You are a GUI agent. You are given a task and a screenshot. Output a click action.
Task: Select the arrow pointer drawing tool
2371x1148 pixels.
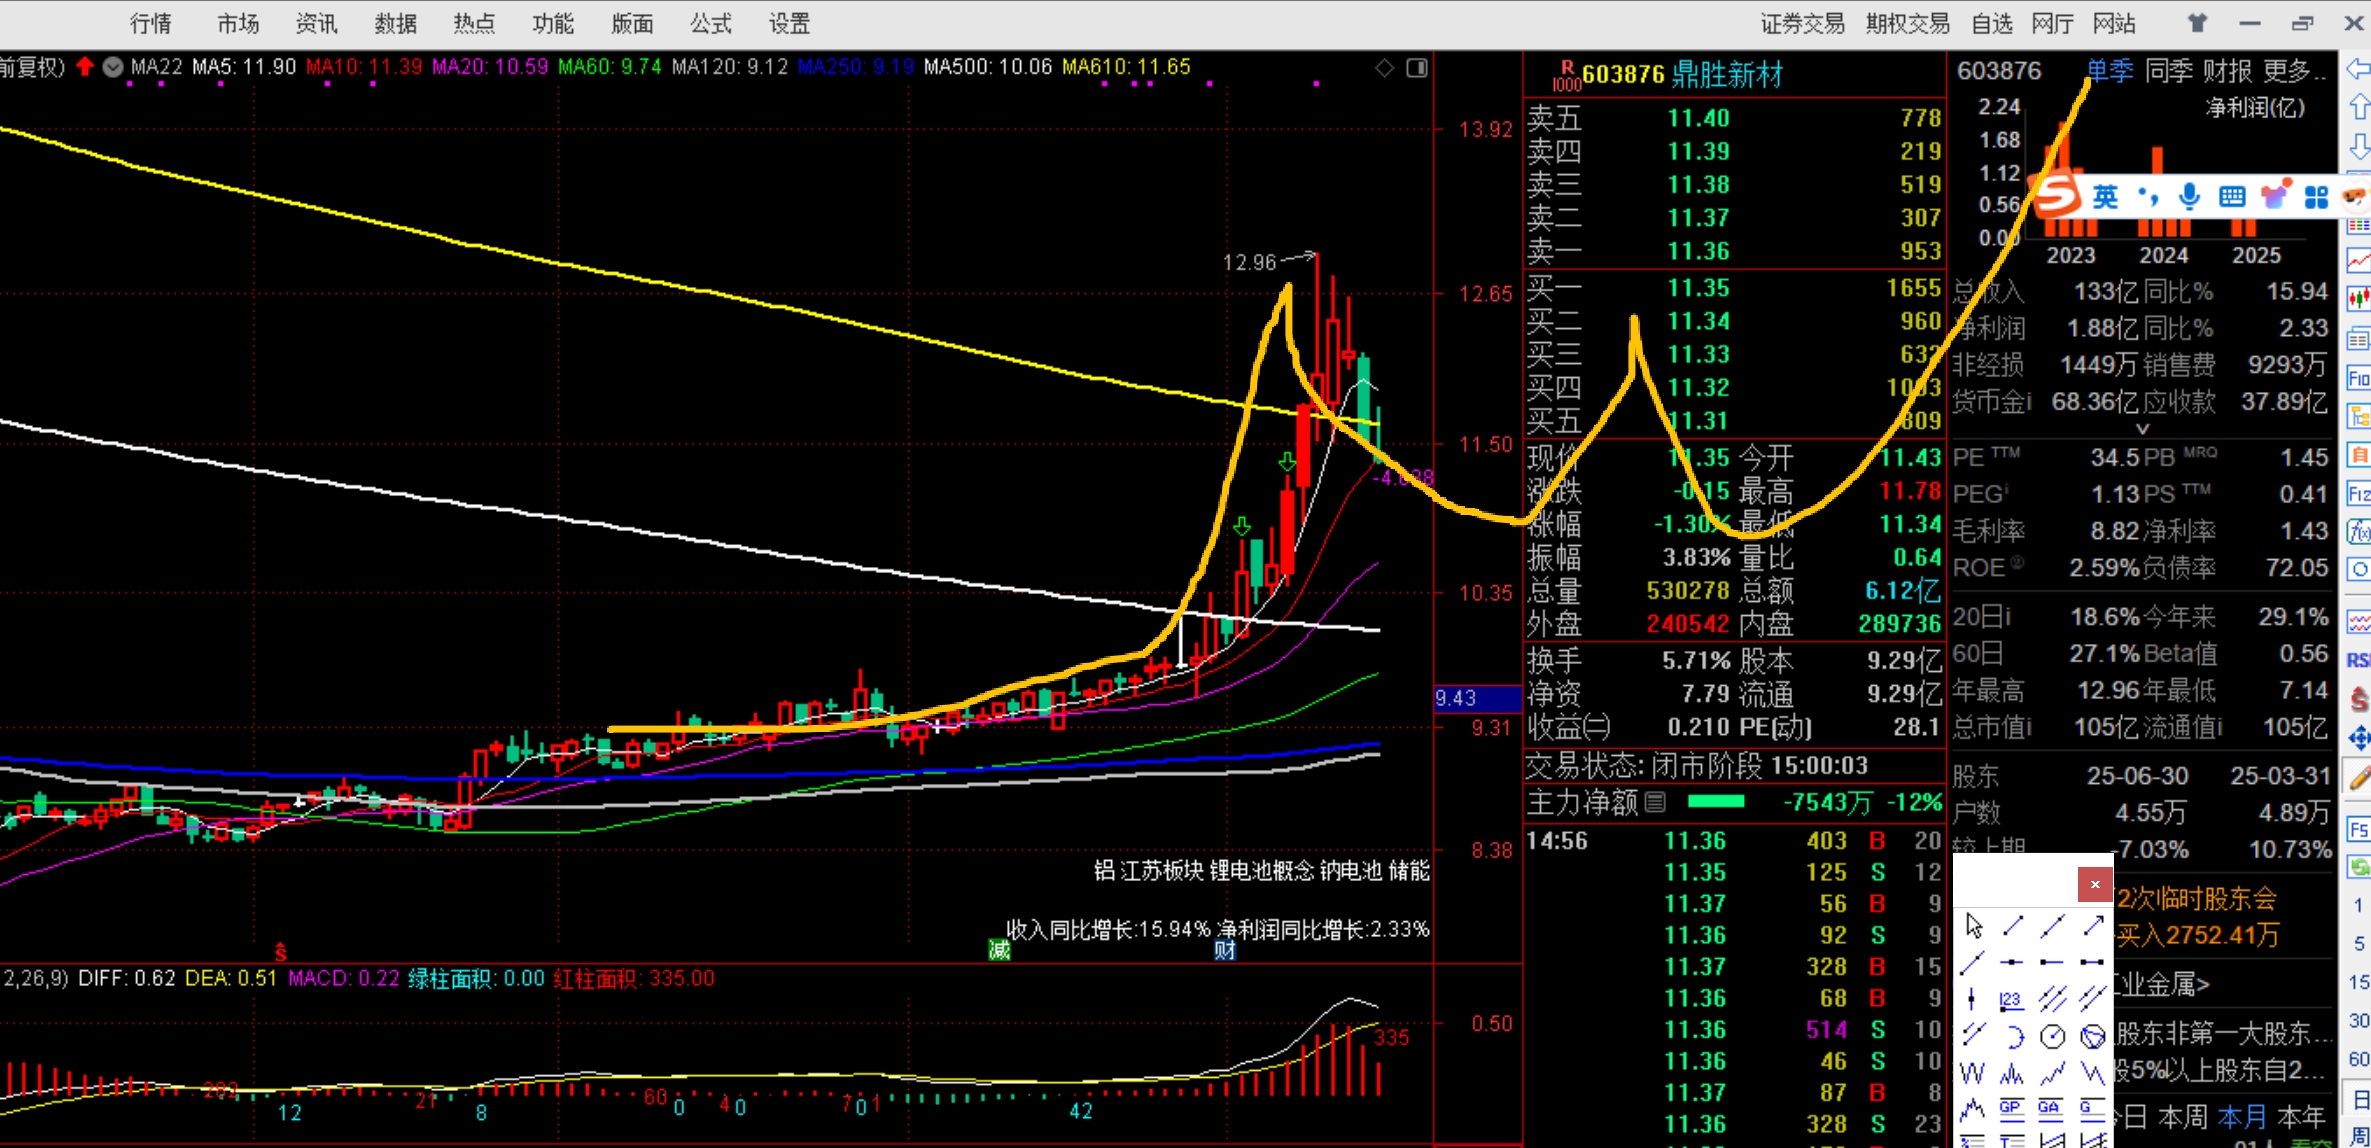click(x=1974, y=925)
